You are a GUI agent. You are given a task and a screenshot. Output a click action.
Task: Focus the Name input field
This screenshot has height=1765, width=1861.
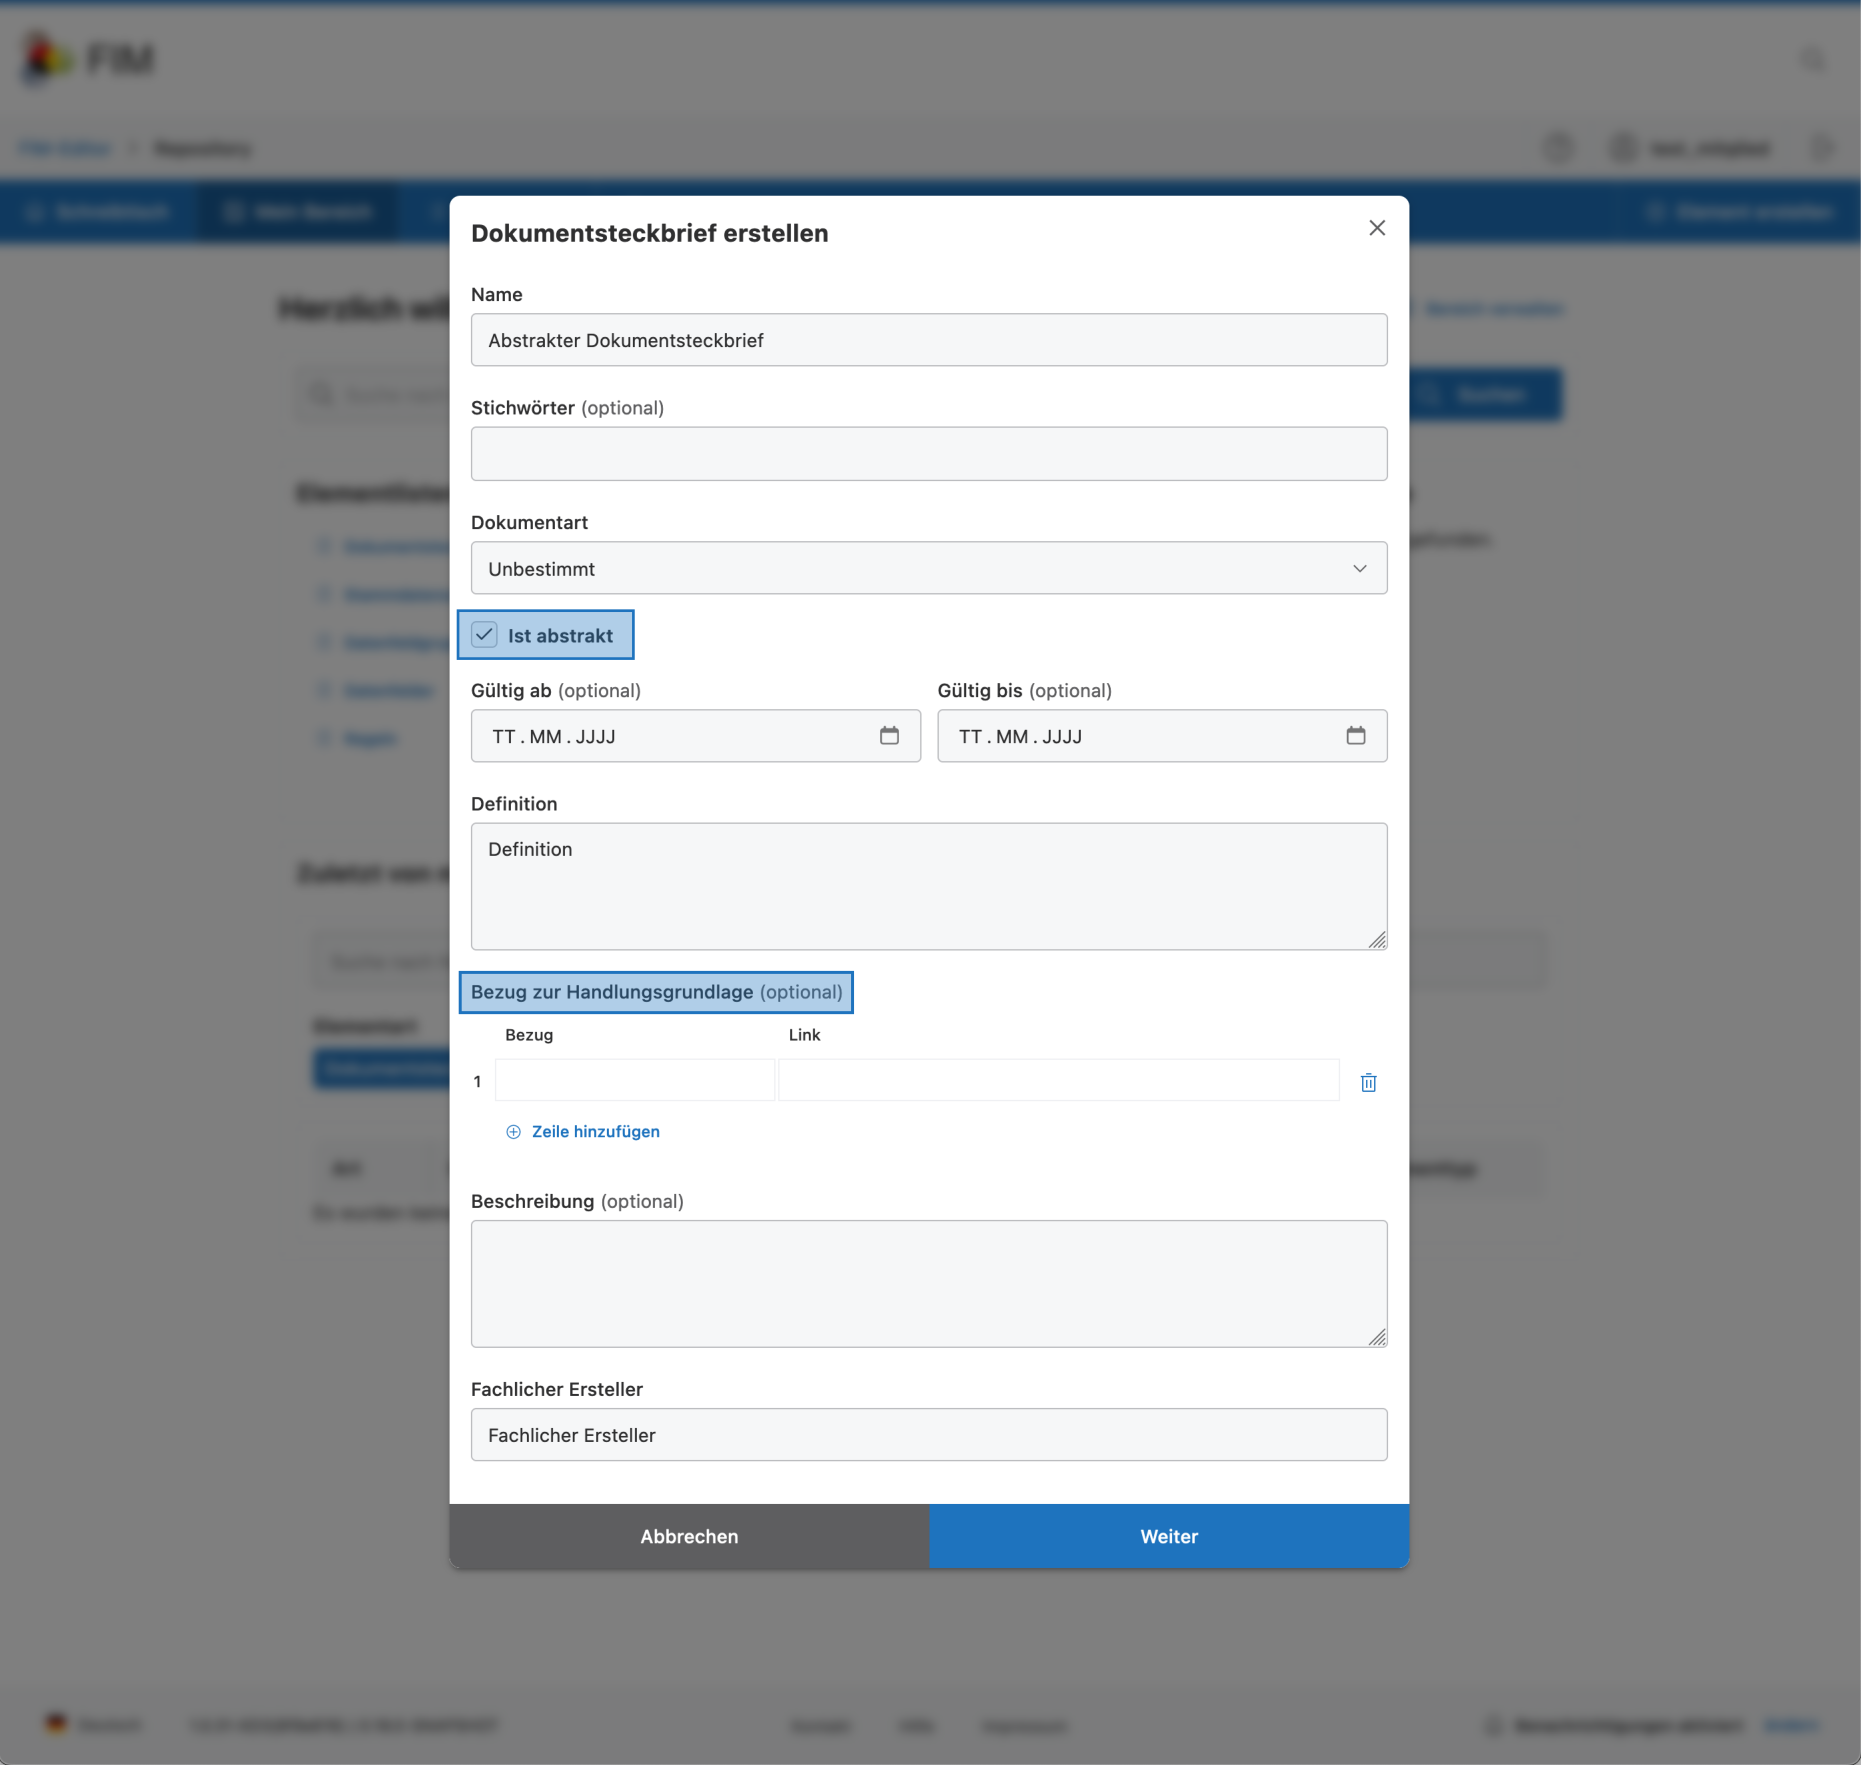coord(928,340)
